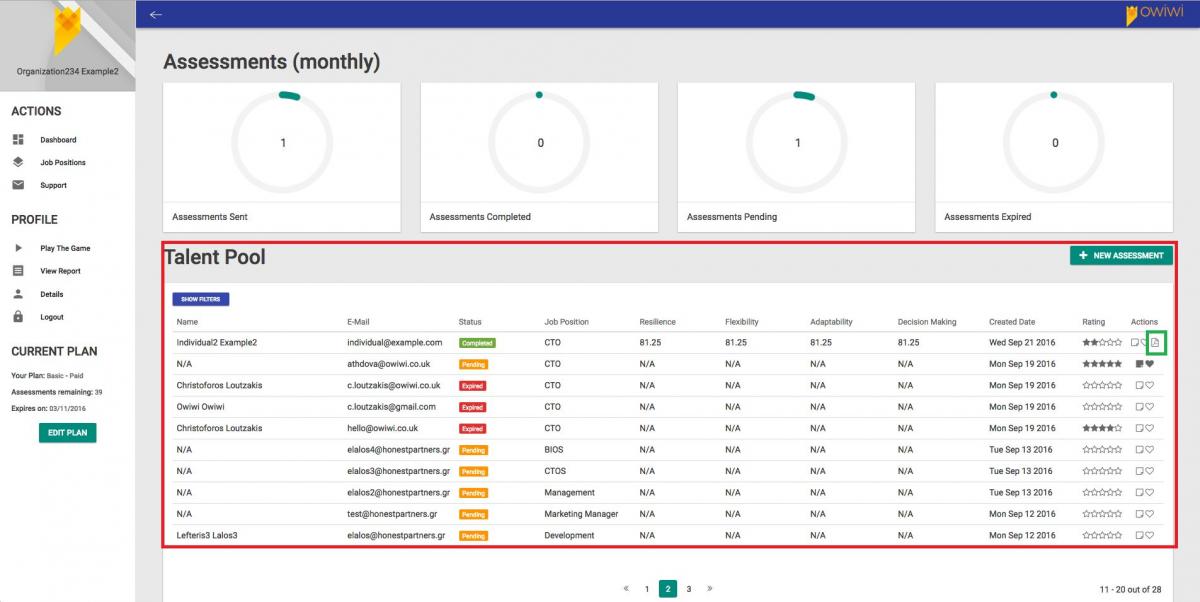1200x602 pixels.
Task: Set rating stars for elalos4@honestpartners.gr
Action: (x=1102, y=450)
